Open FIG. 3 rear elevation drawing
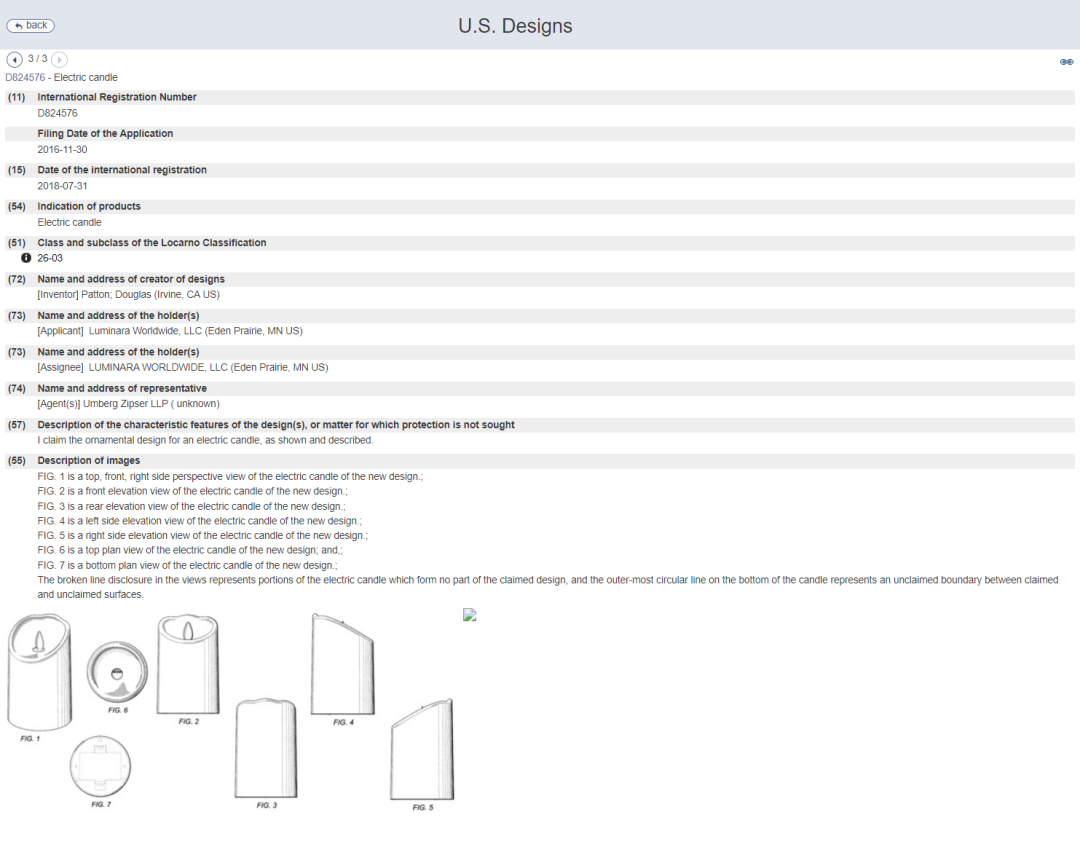The height and width of the screenshot is (863, 1080). (266, 748)
